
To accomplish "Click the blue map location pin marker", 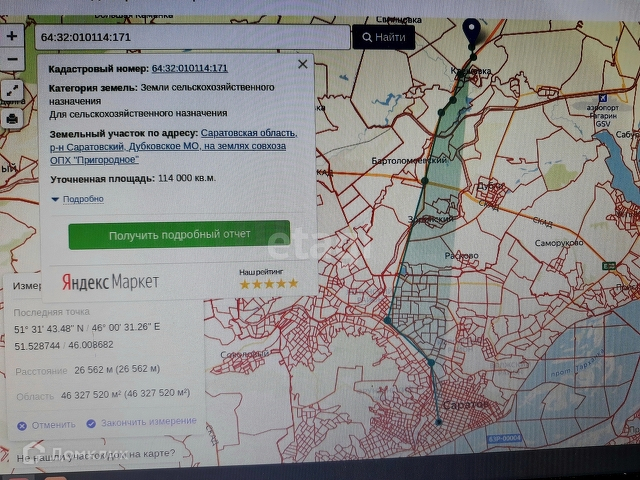I will 471,31.
